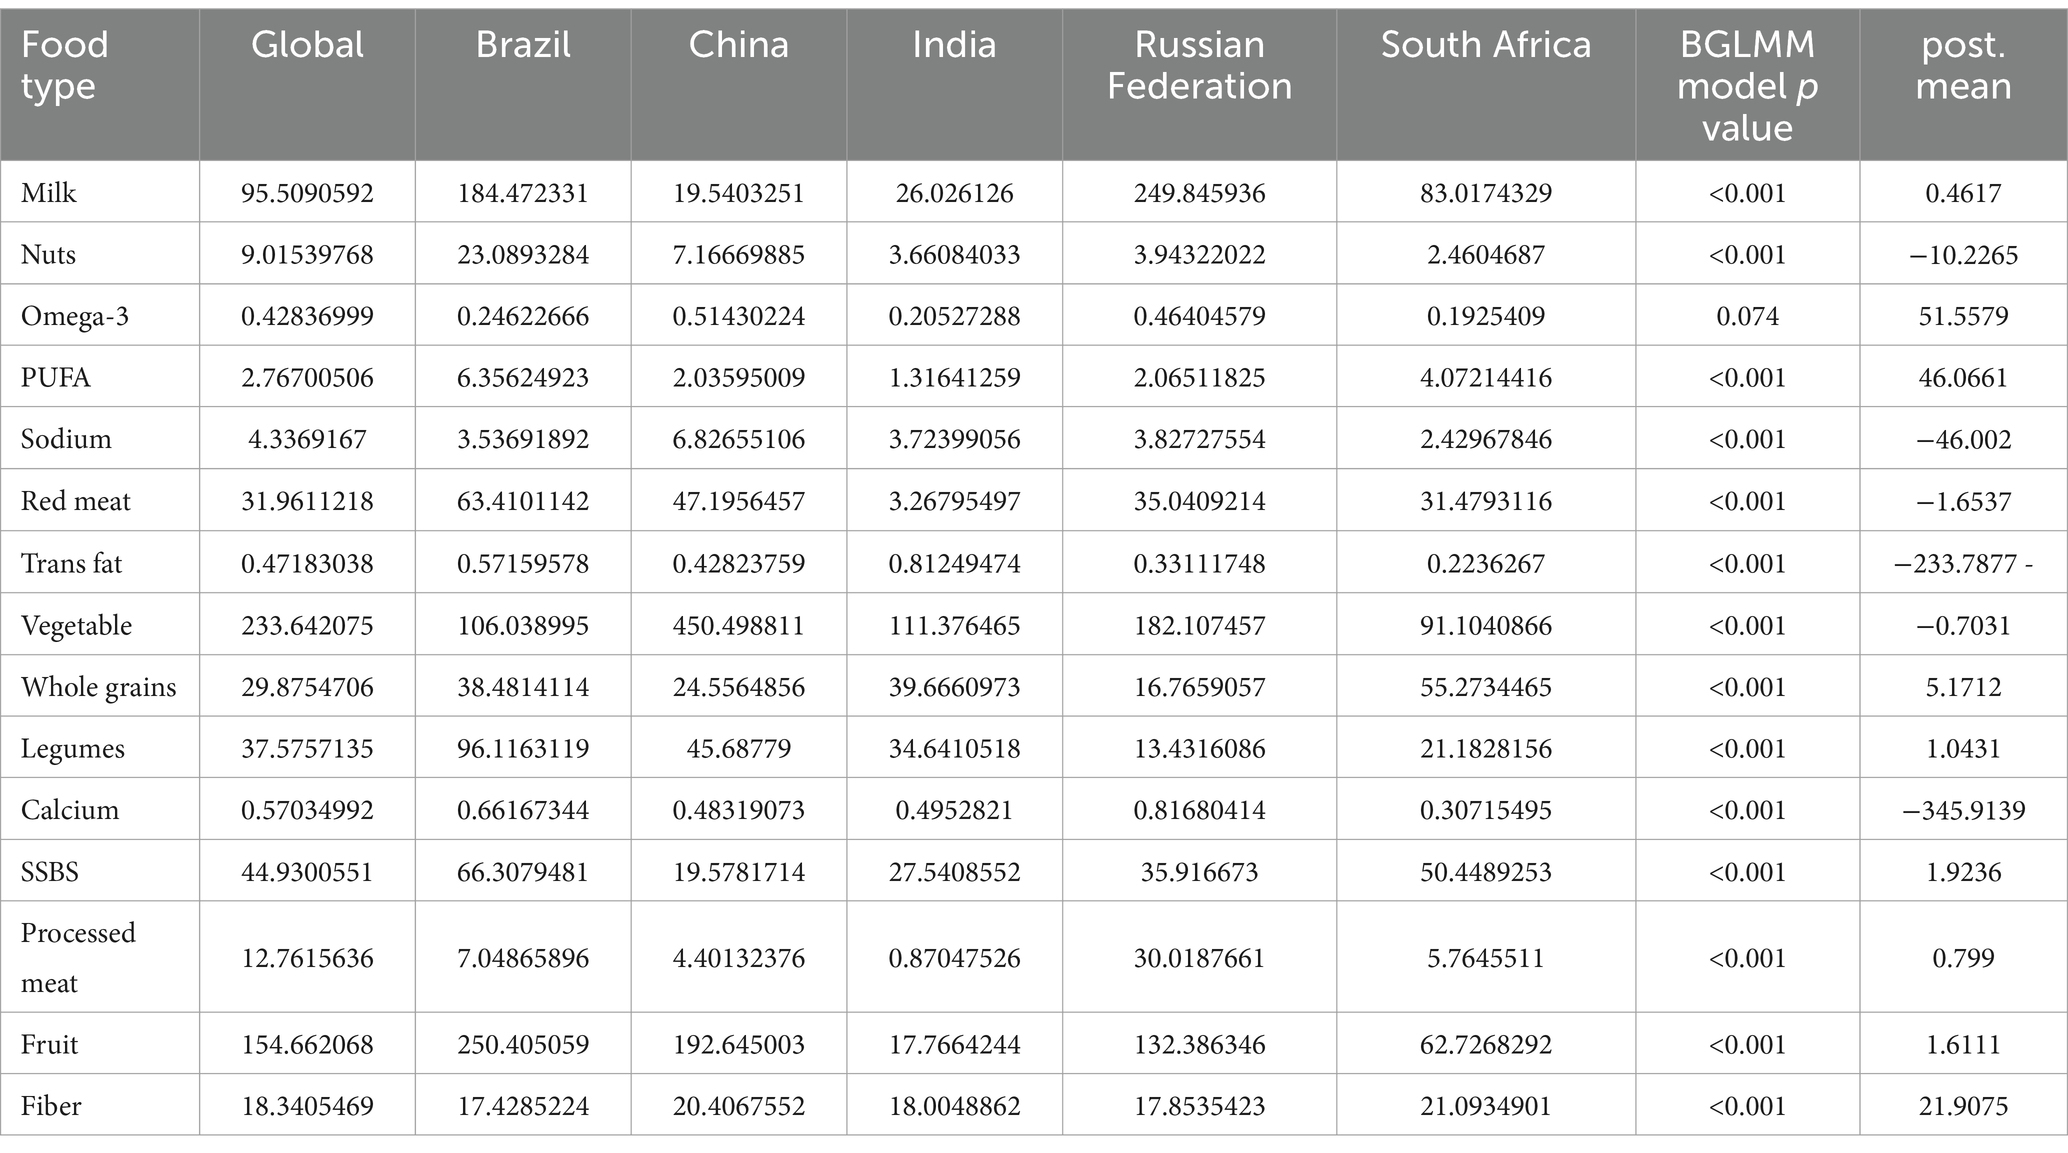Screen dimensions: 2068x1153
Task: Click the post. mean column header
Action: click(x=1963, y=65)
